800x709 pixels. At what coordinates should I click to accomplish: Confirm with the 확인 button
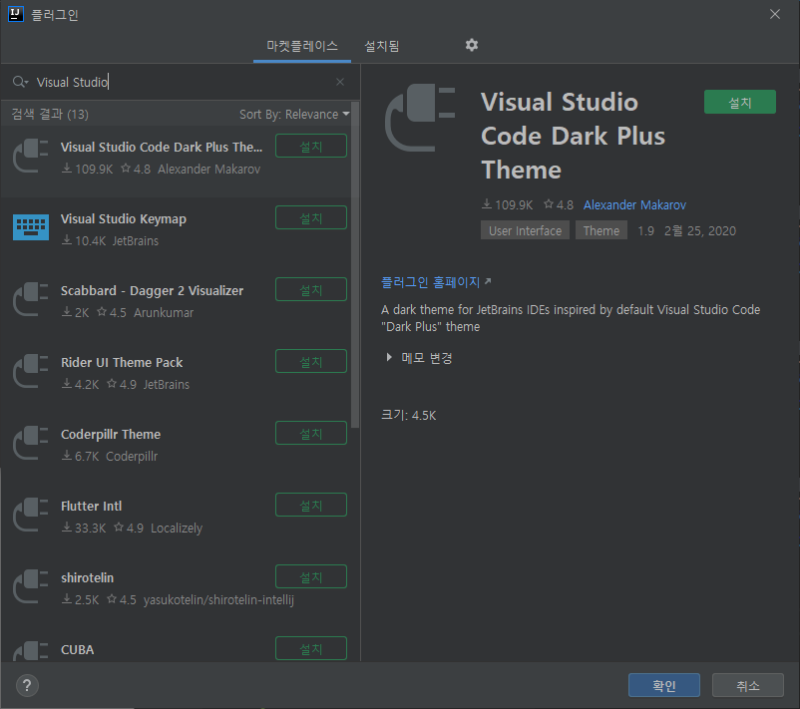pyautogui.click(x=664, y=685)
